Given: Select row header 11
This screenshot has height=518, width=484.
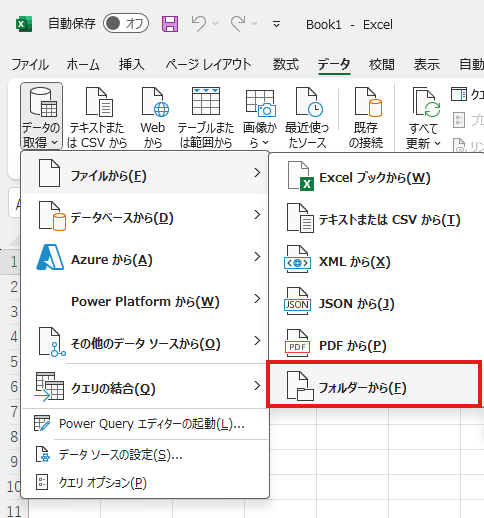Looking at the screenshot, I should pos(14,511).
